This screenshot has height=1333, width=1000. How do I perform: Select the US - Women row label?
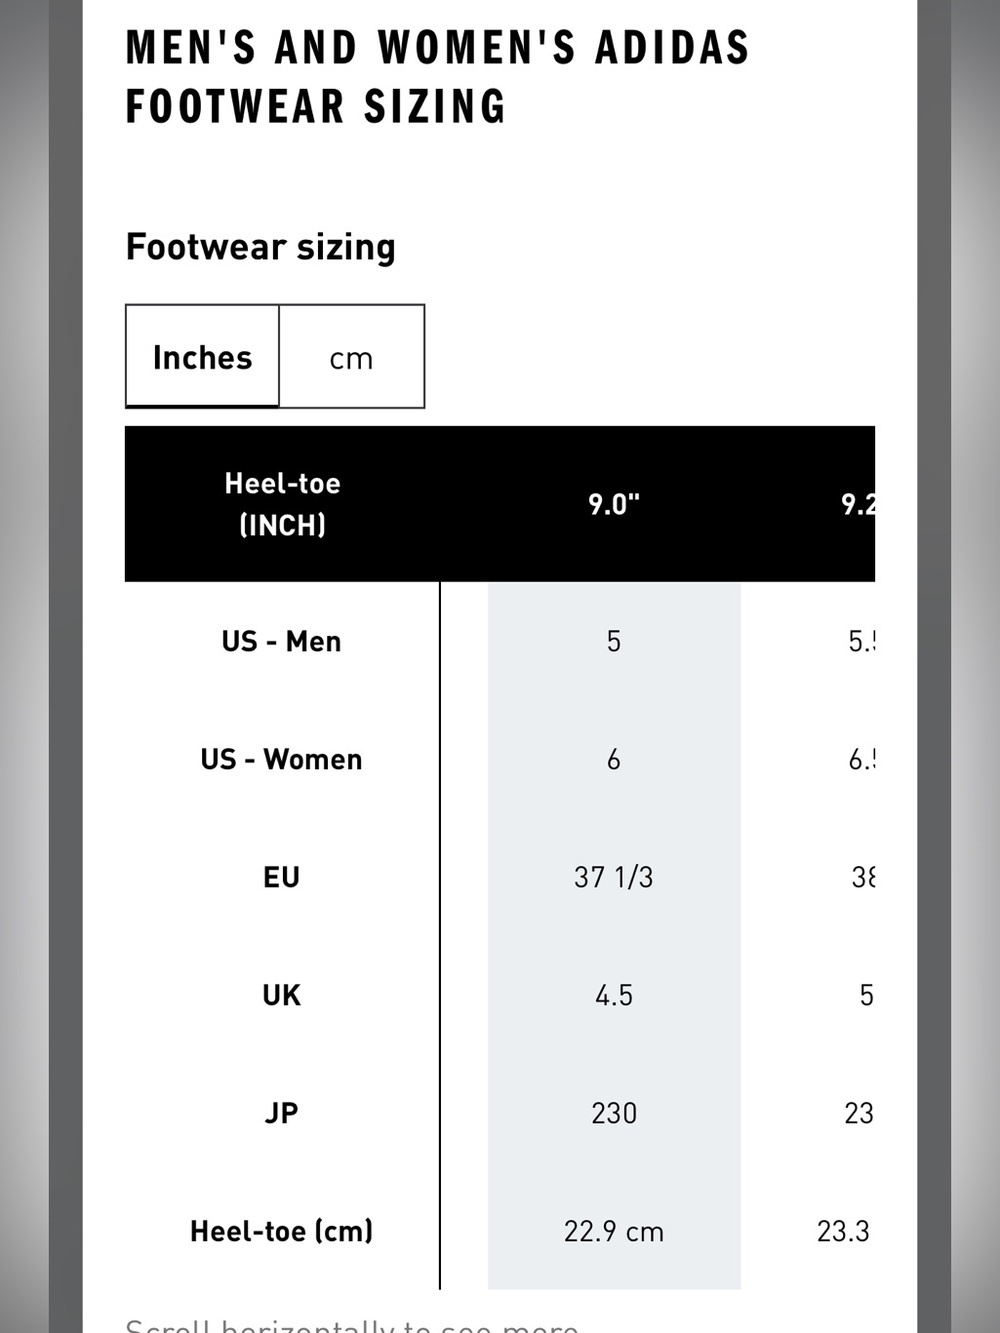(282, 759)
